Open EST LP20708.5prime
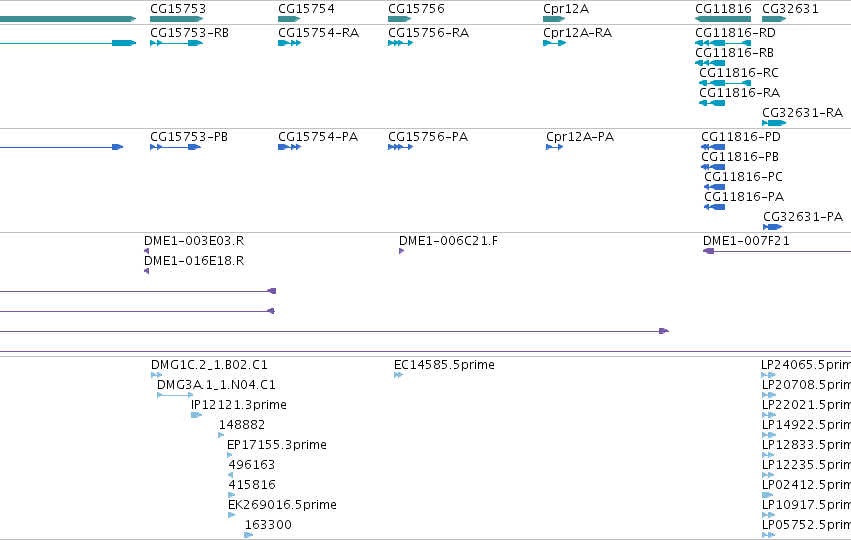This screenshot has height=540, width=851. 769,395
